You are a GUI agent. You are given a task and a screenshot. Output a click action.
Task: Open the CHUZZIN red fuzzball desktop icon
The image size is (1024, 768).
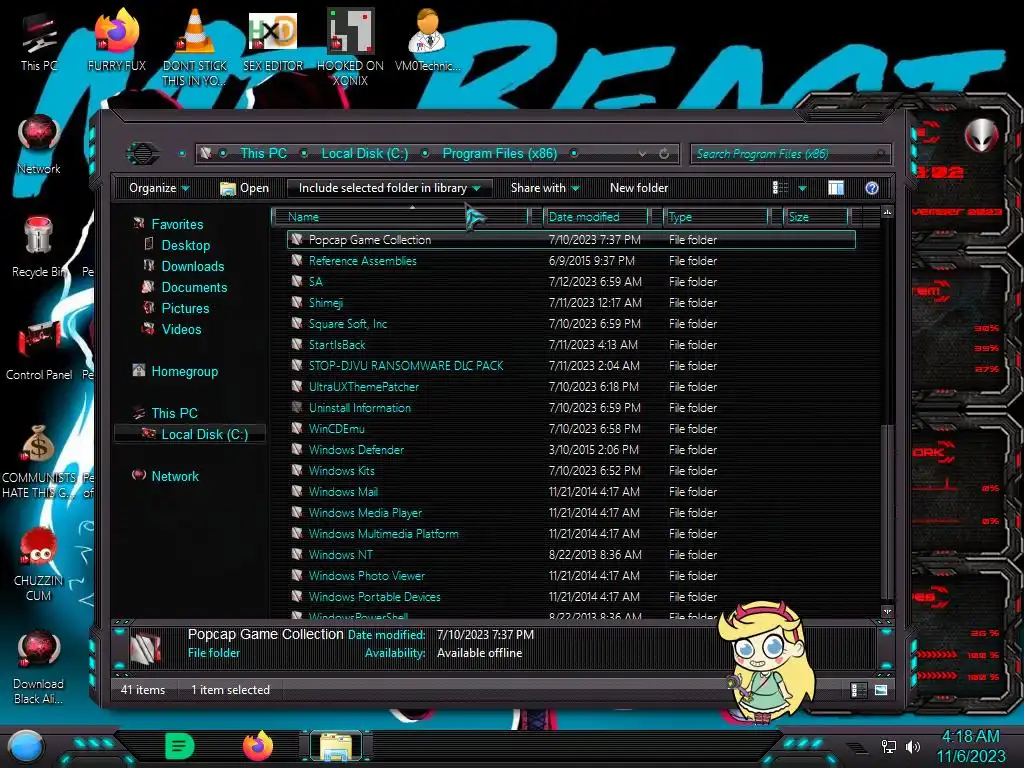coord(39,564)
